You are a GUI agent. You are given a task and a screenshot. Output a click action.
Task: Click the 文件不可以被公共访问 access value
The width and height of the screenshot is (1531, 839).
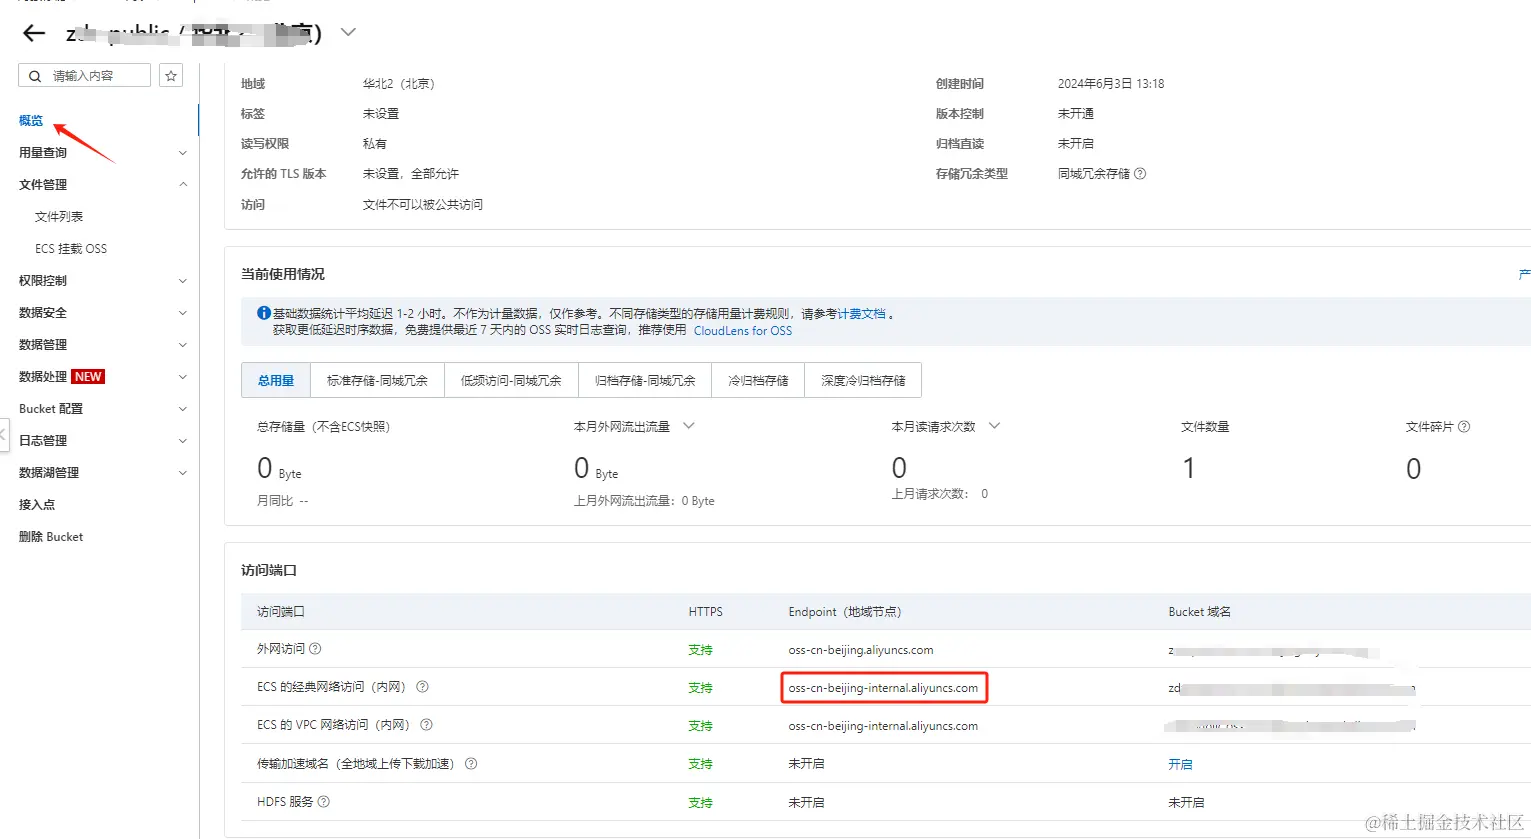pos(423,205)
